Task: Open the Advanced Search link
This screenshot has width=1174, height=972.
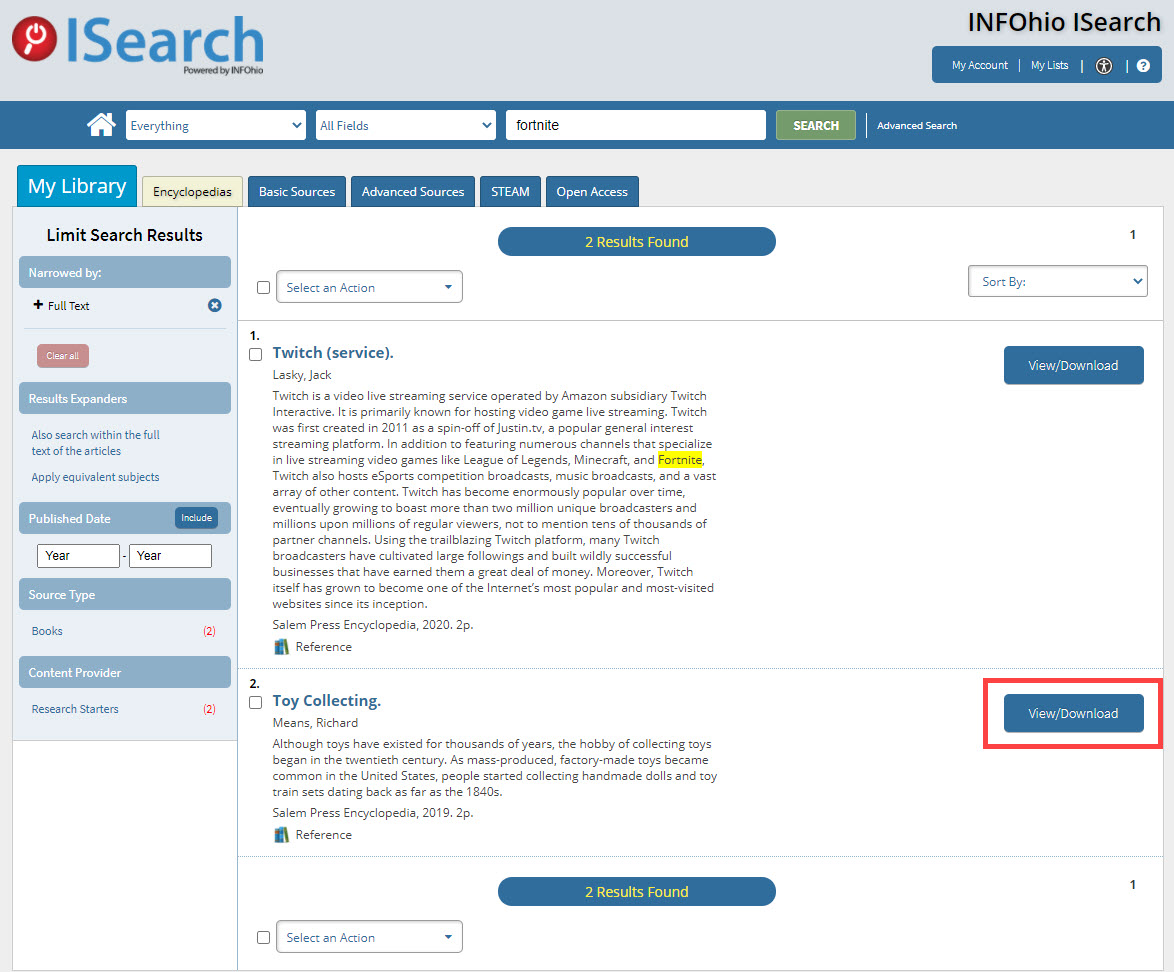Action: 917,126
